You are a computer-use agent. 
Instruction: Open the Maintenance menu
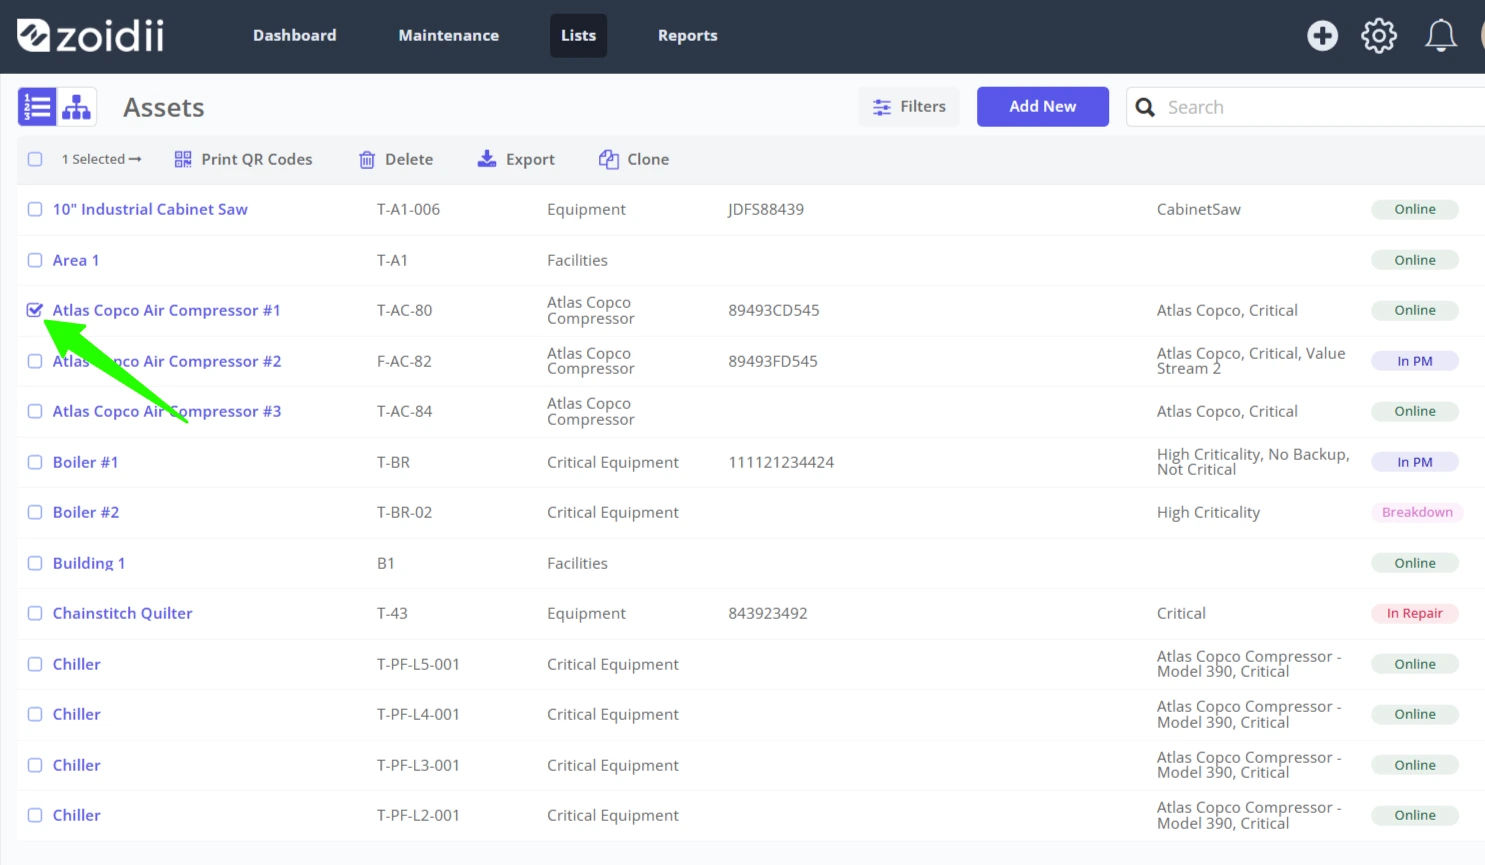coord(449,35)
